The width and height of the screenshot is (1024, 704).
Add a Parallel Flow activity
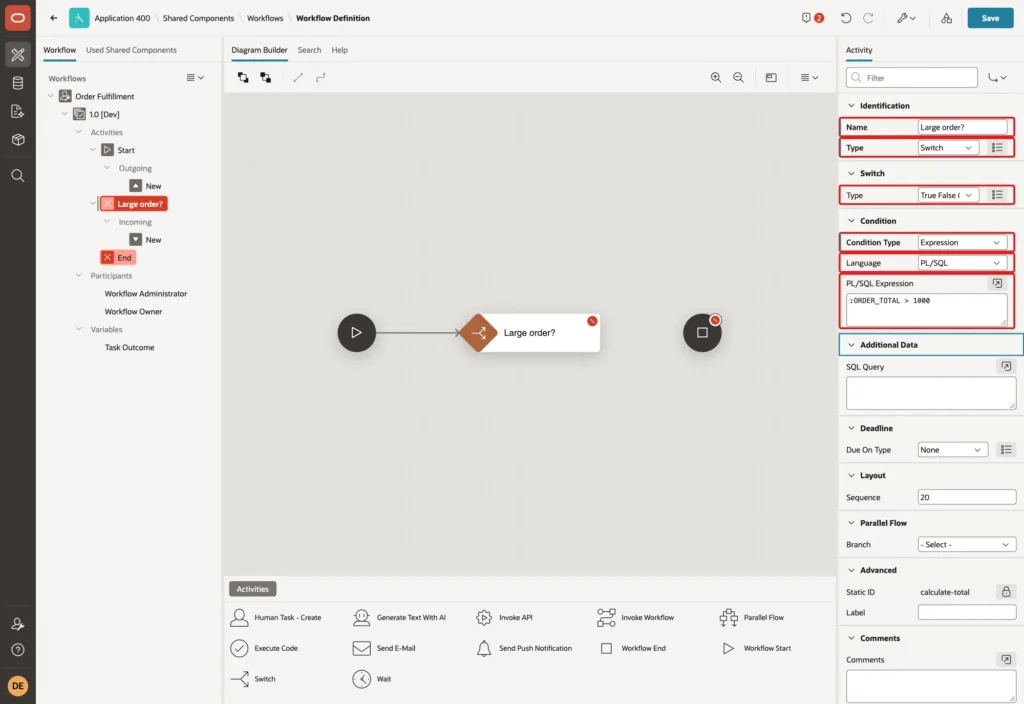pos(752,617)
